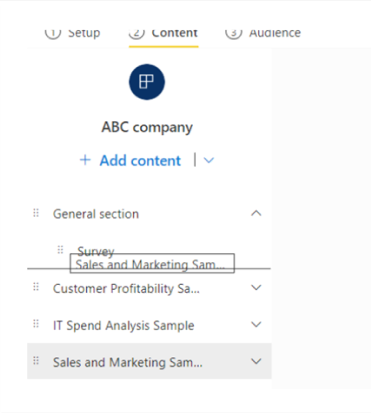Expand the Customer Profitability section

(256, 287)
